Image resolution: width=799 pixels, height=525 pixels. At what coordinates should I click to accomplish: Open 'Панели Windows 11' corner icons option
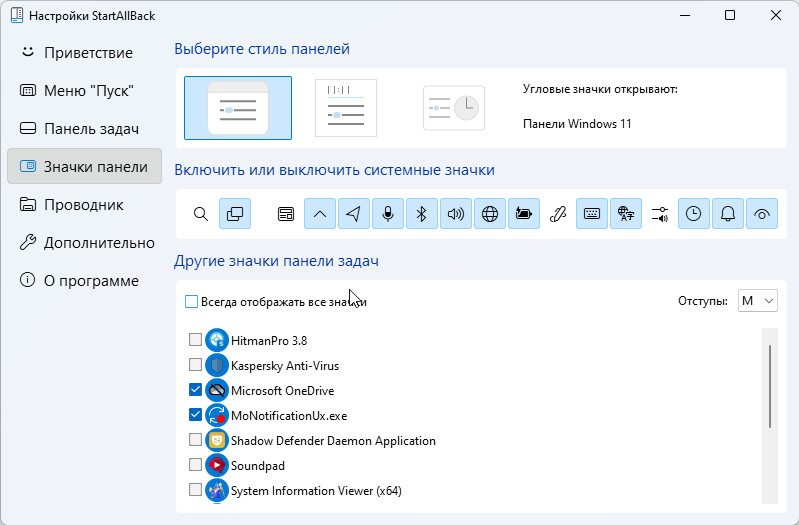tap(577, 124)
